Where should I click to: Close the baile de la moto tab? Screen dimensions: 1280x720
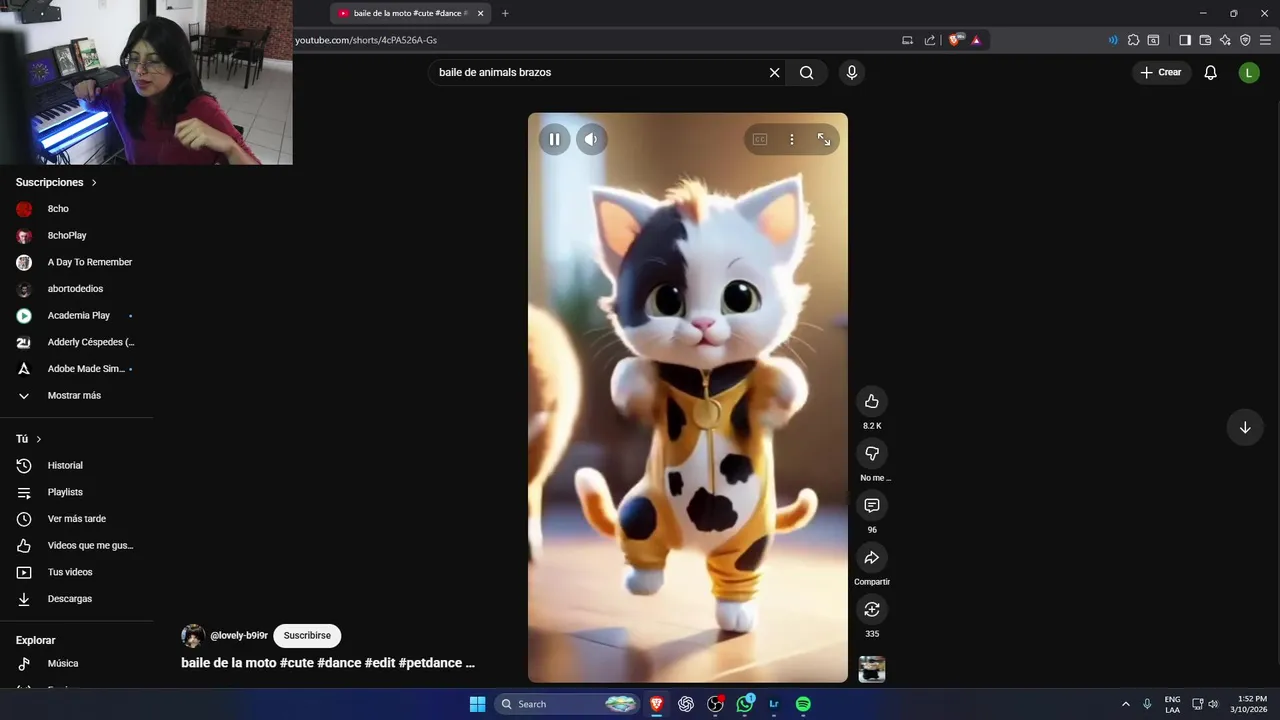click(480, 13)
